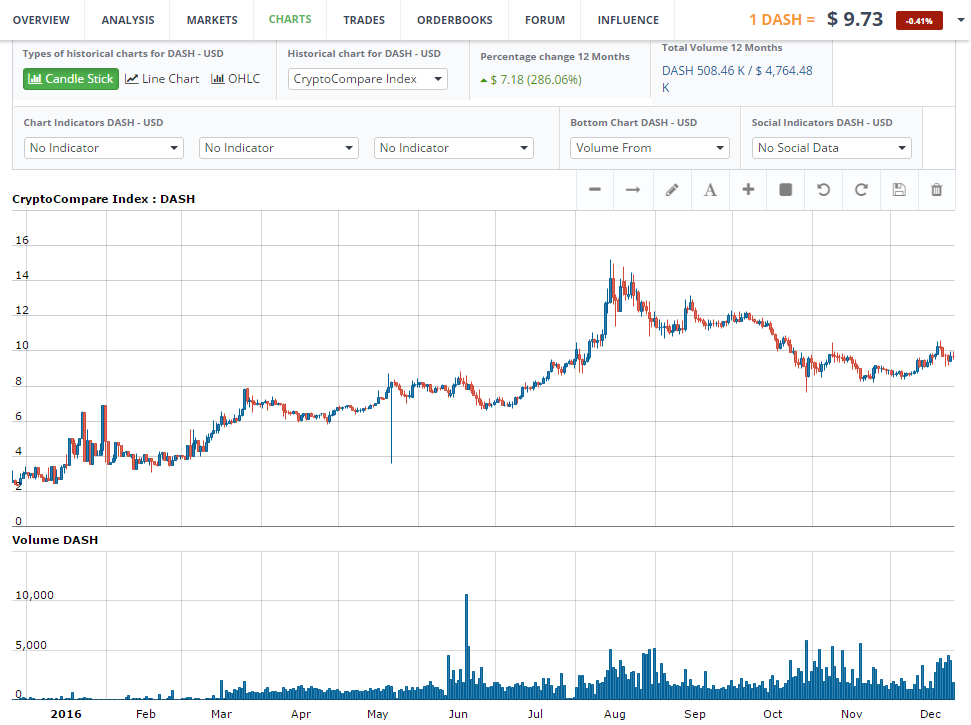This screenshot has width=971, height=725.
Task: Switch chart type to OHLC
Action: coord(236,79)
